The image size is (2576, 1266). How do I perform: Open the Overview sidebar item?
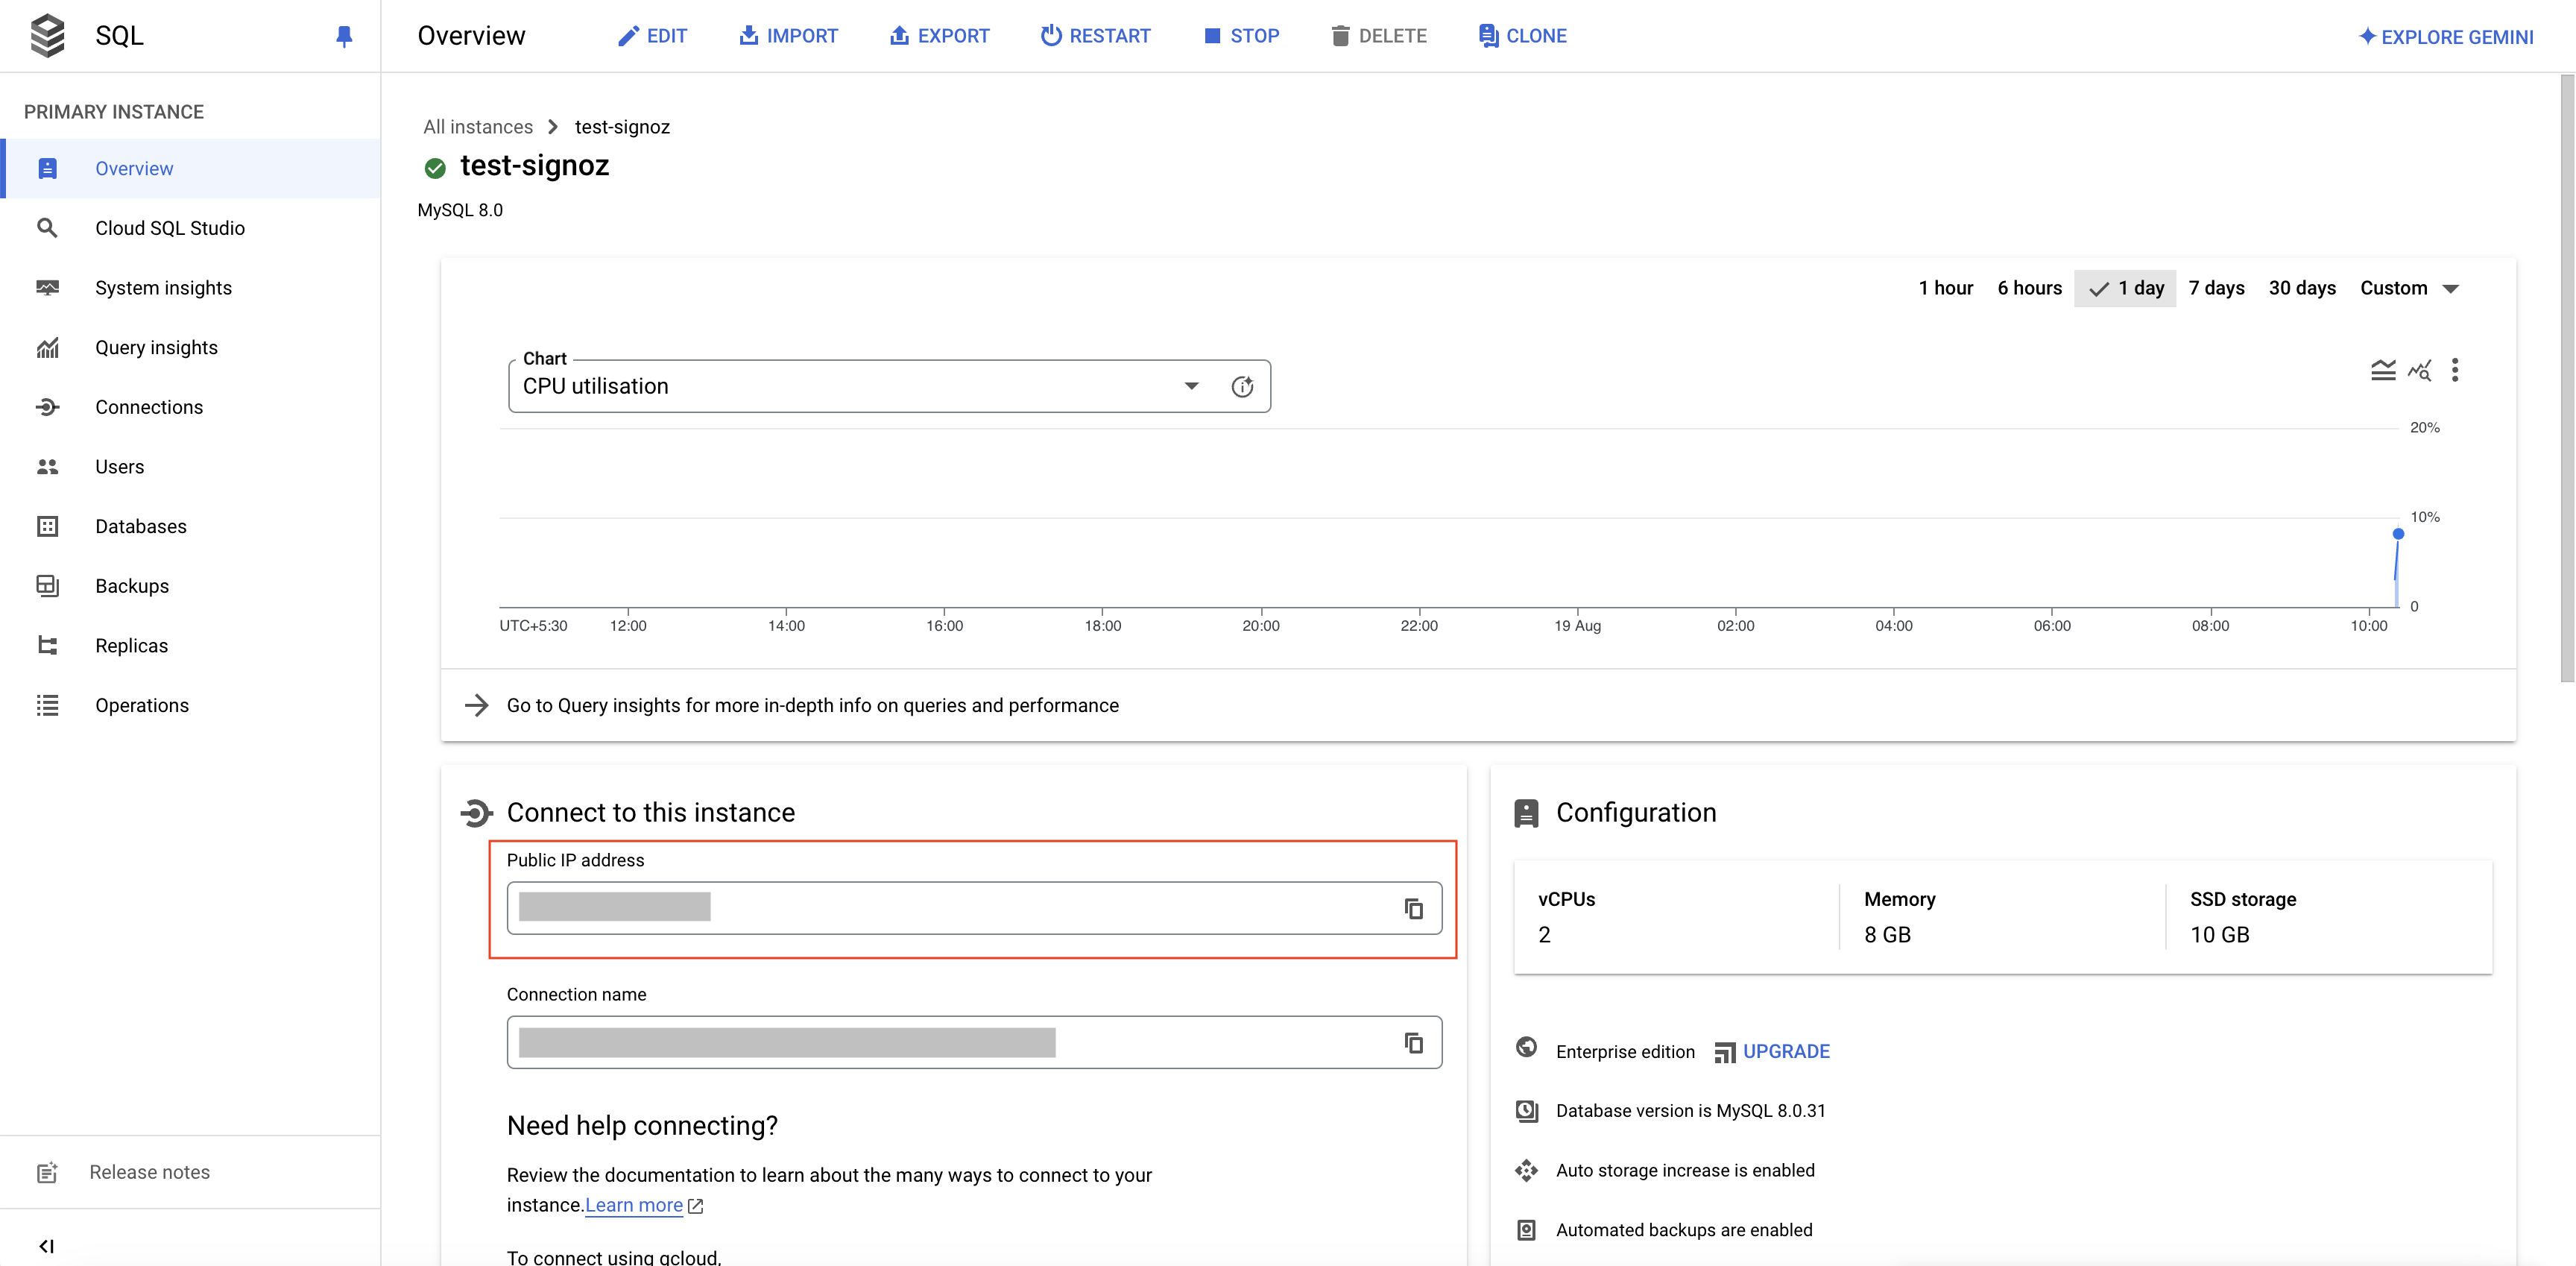190,168
